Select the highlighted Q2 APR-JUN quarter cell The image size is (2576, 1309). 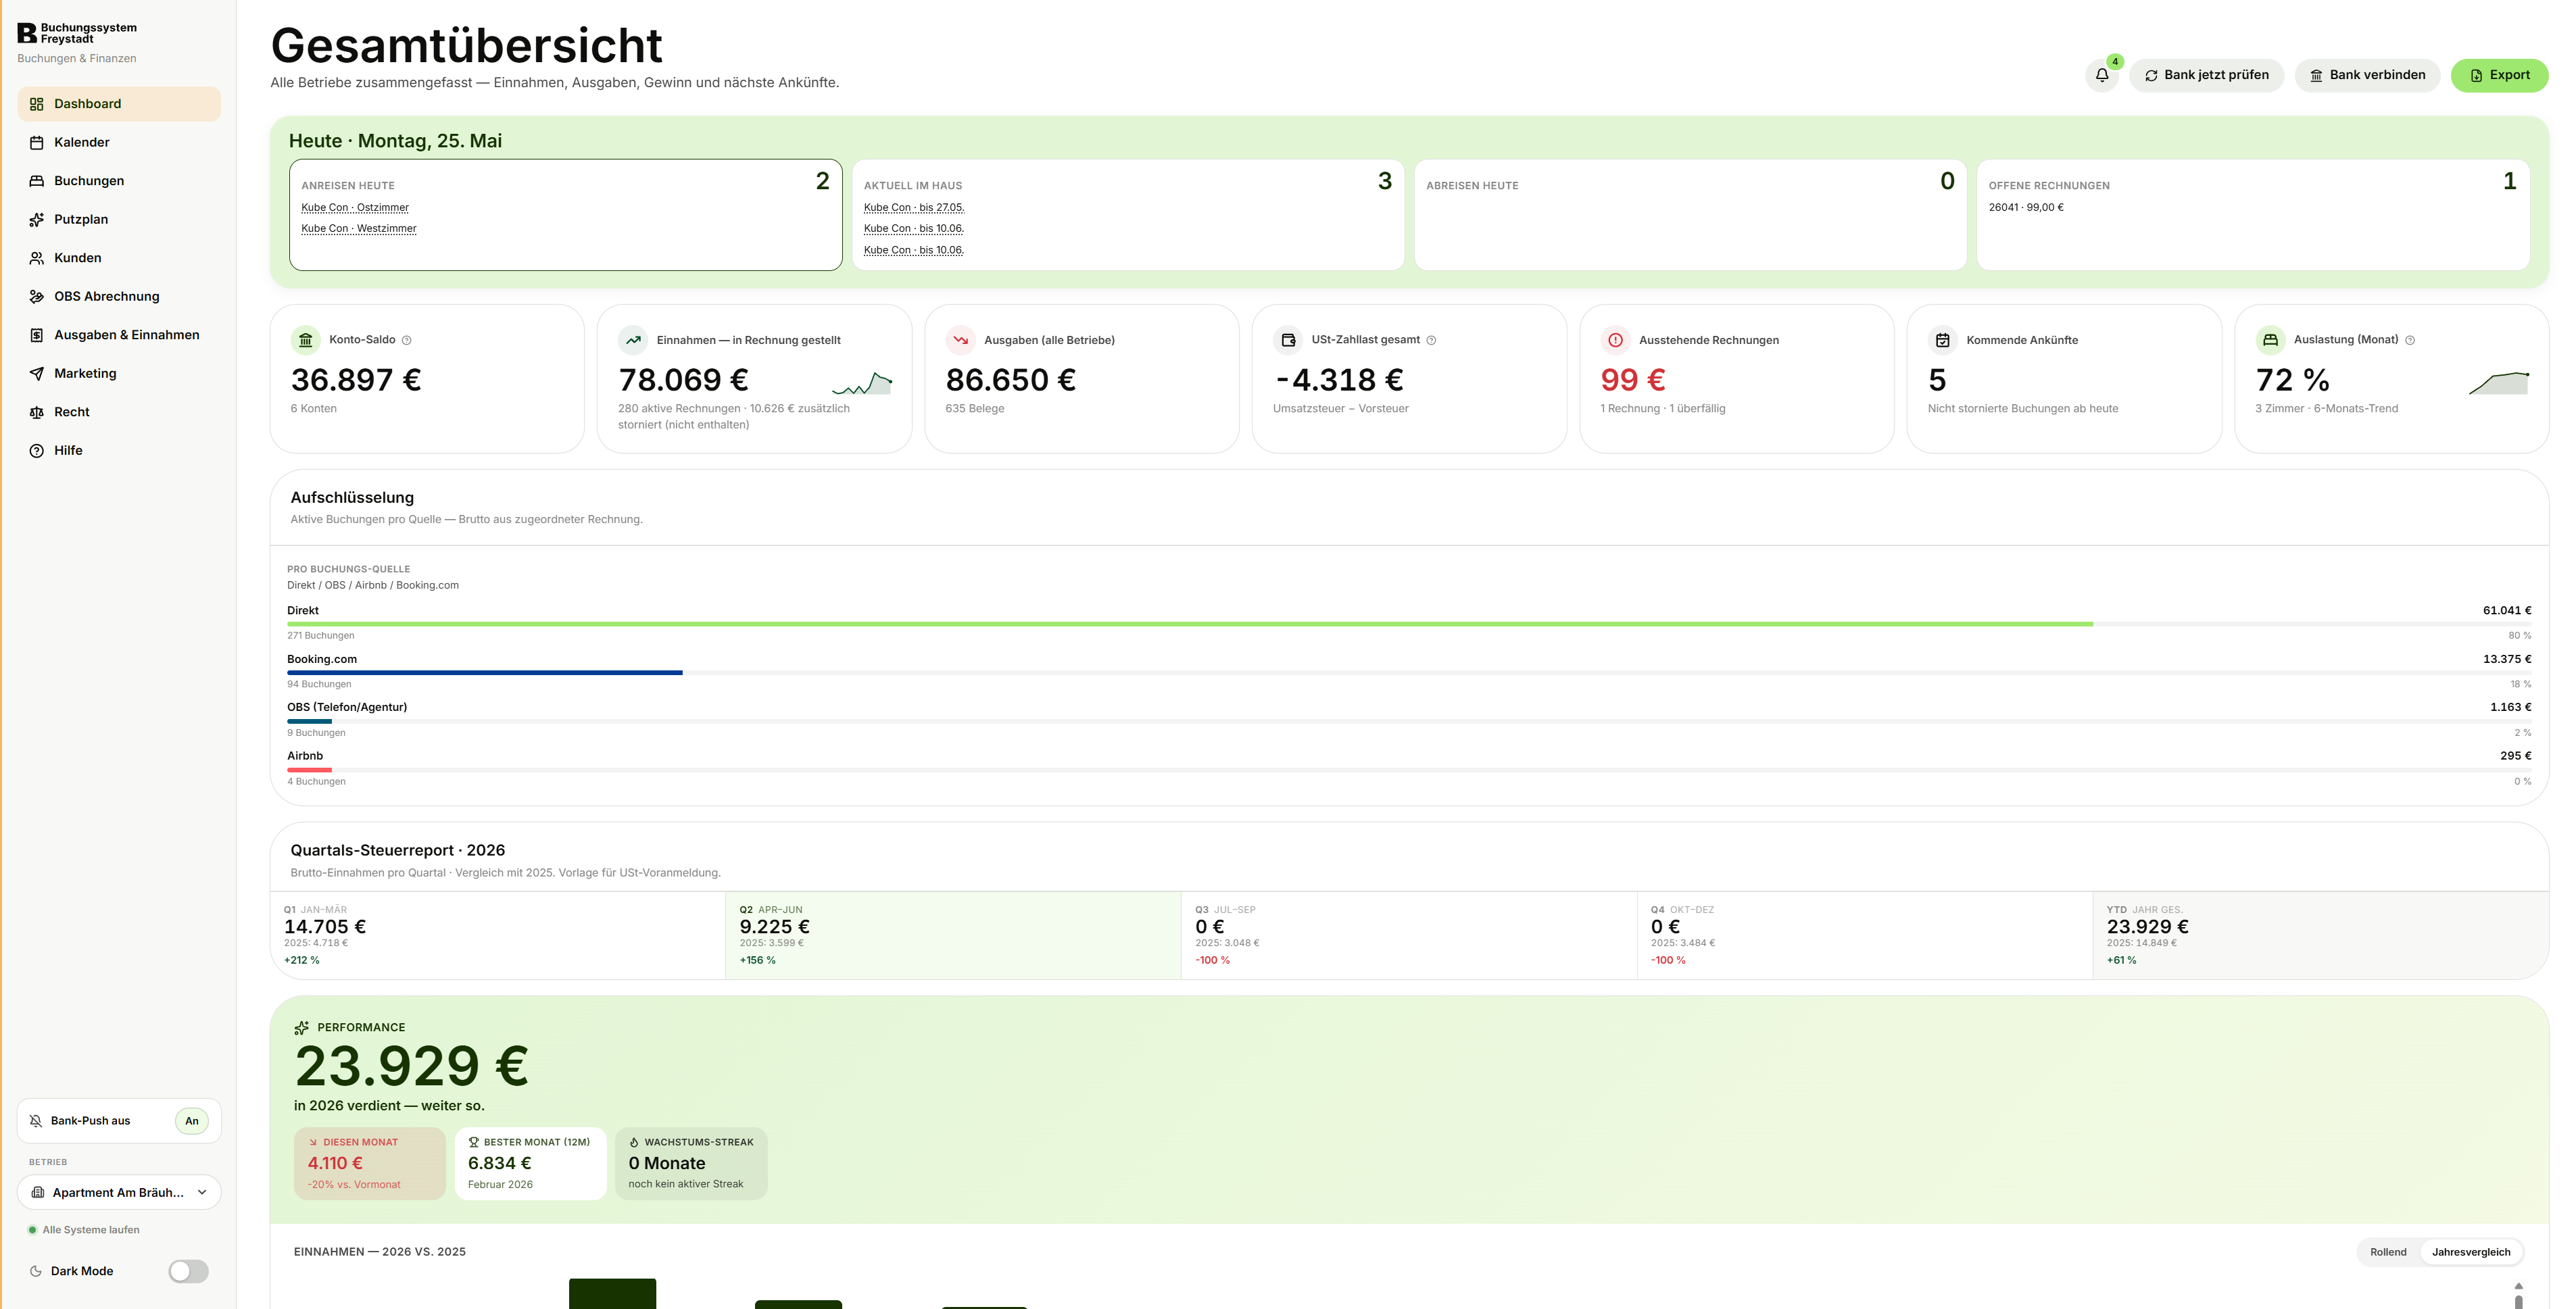[x=953, y=935]
